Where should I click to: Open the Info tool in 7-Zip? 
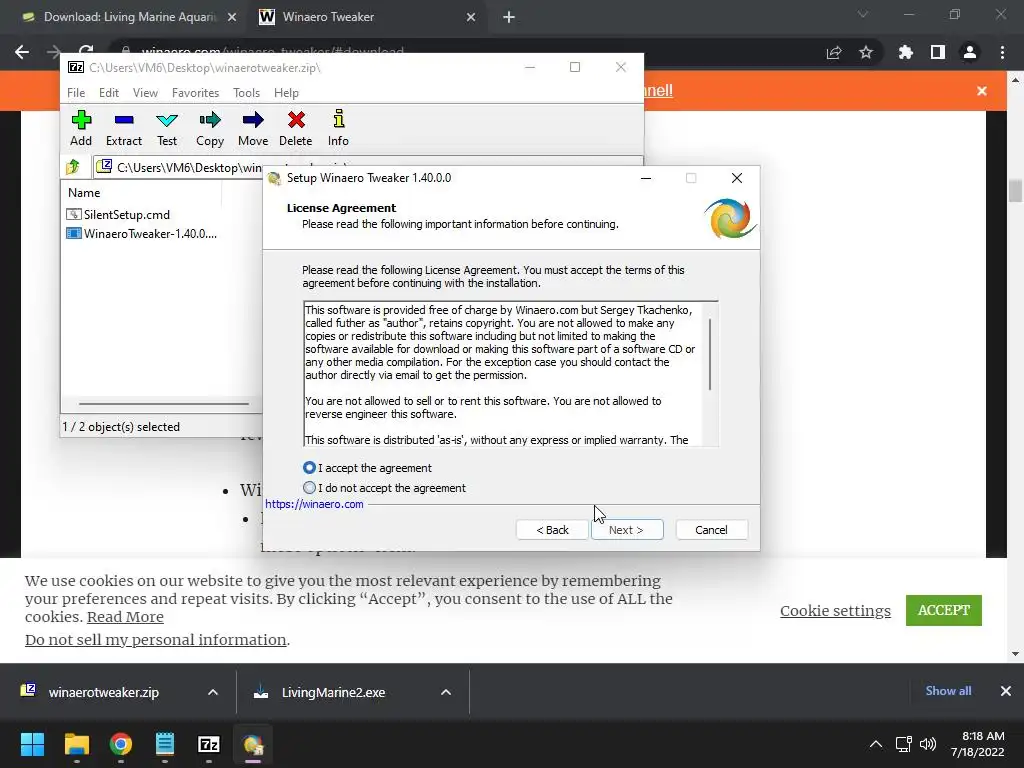pyautogui.click(x=338, y=128)
